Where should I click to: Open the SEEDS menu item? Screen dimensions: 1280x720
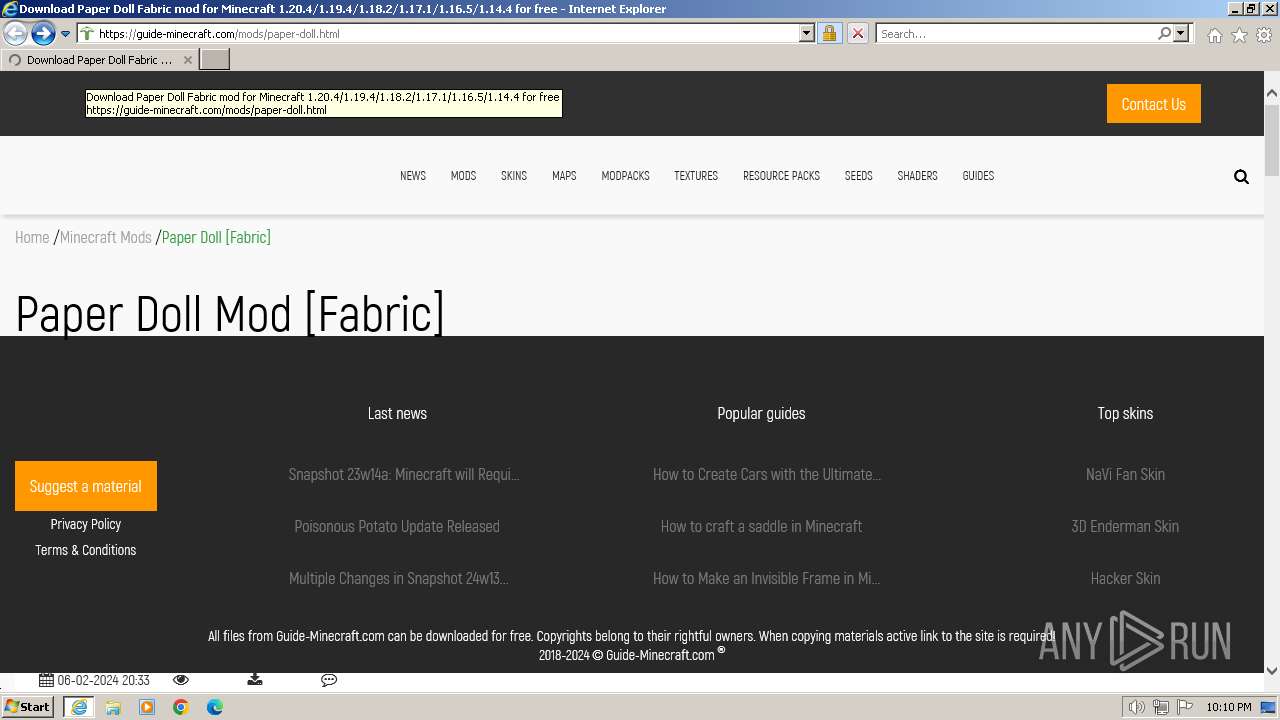click(x=858, y=175)
